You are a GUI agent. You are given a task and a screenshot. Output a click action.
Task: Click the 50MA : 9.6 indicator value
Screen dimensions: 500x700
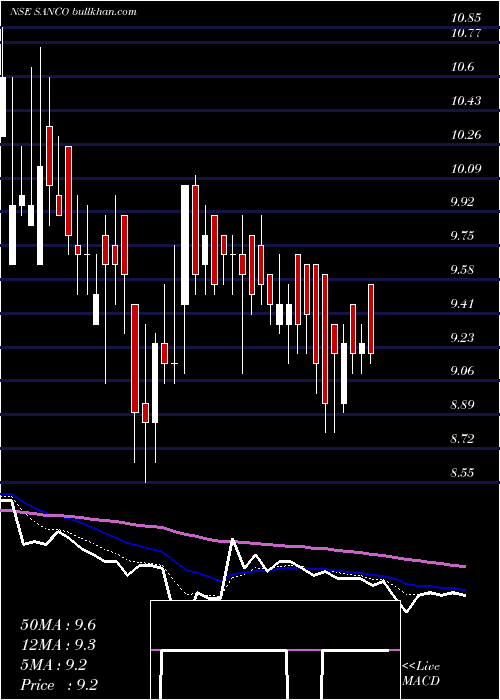tap(58, 625)
